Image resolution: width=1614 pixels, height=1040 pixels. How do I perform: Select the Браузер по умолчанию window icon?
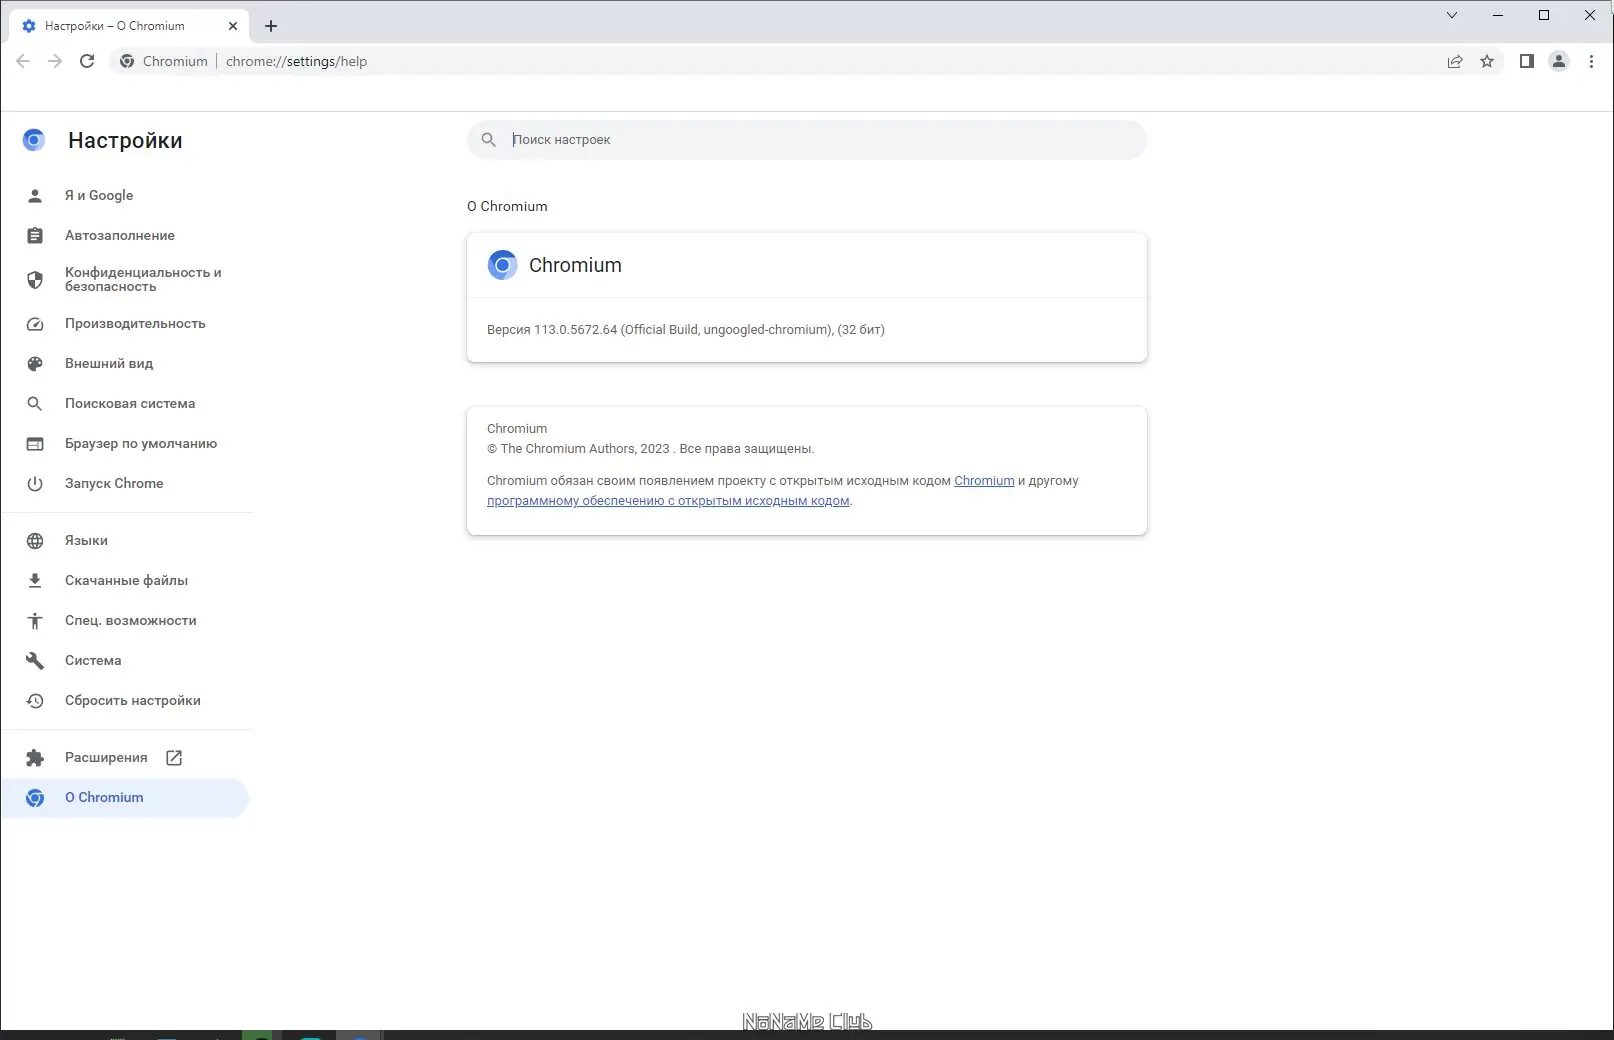tap(35, 444)
